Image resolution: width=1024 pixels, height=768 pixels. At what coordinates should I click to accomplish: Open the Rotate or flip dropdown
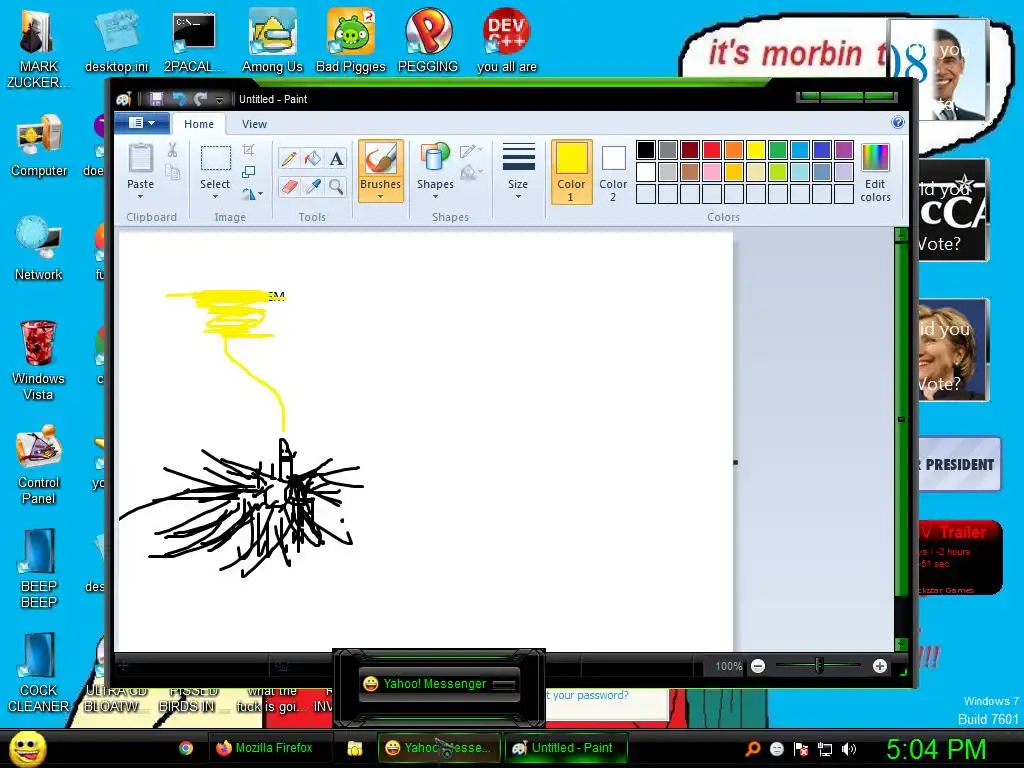coord(252,194)
